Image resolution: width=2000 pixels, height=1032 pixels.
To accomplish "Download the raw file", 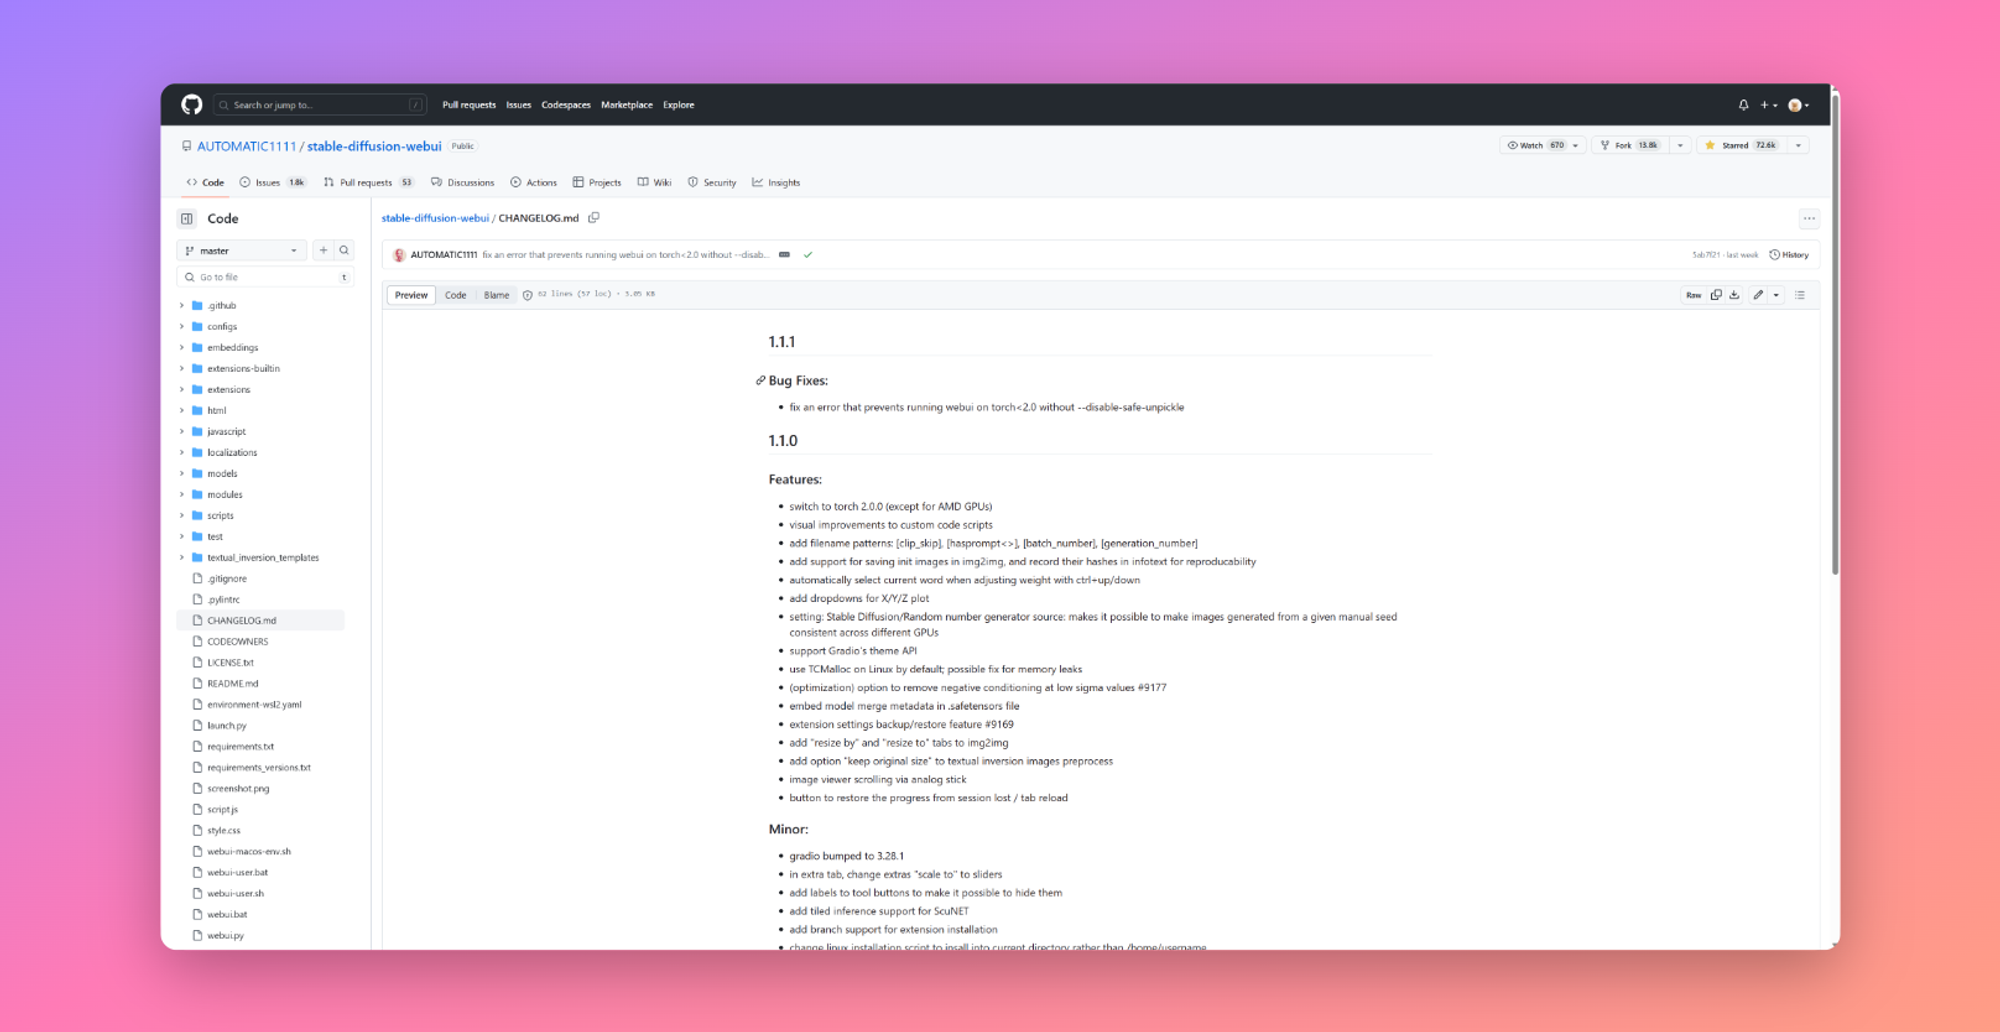I will pos(1734,295).
